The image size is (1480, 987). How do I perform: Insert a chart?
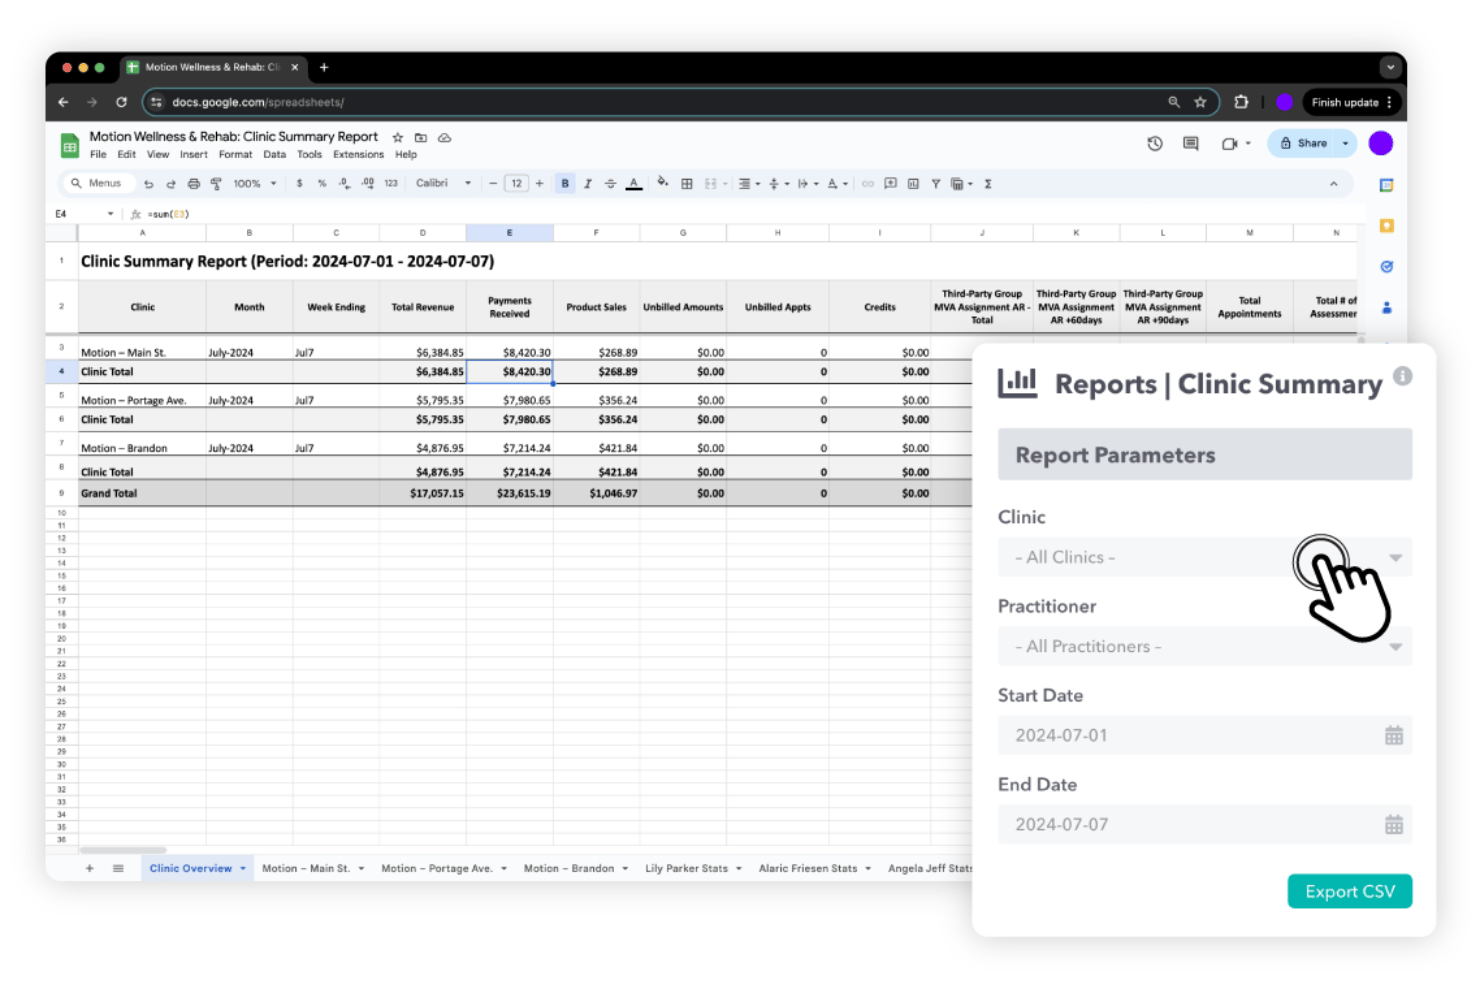click(x=913, y=184)
